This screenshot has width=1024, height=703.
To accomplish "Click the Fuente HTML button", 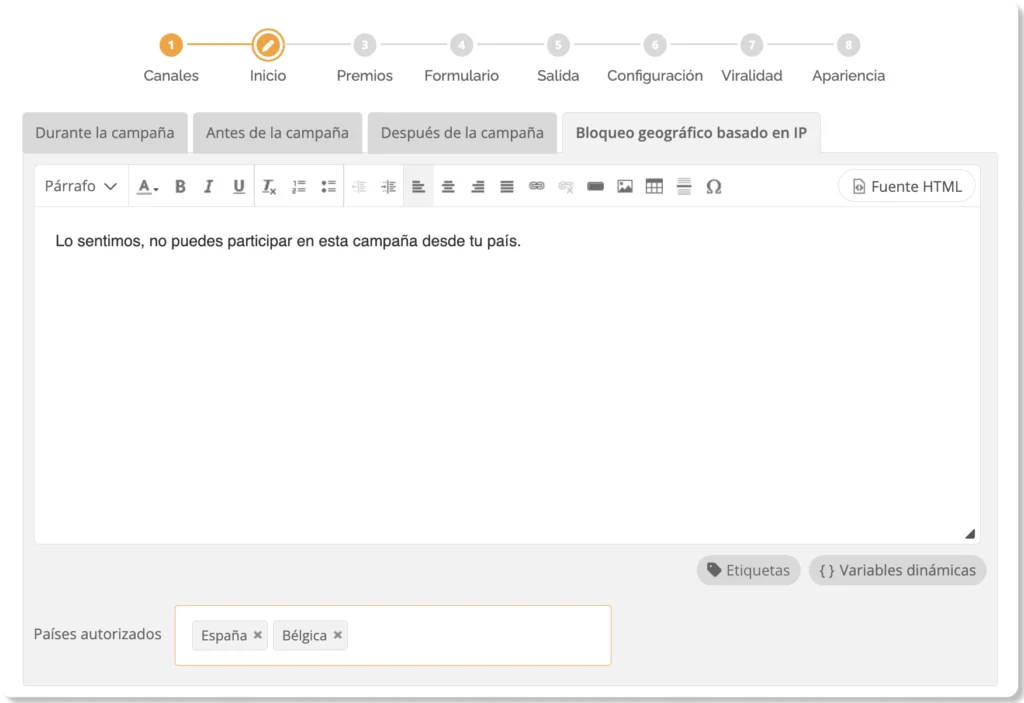I will coord(906,186).
